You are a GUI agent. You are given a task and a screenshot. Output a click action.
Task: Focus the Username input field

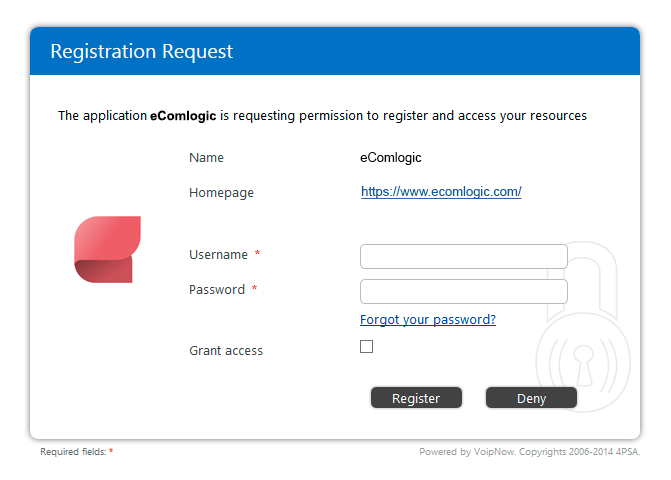[464, 257]
